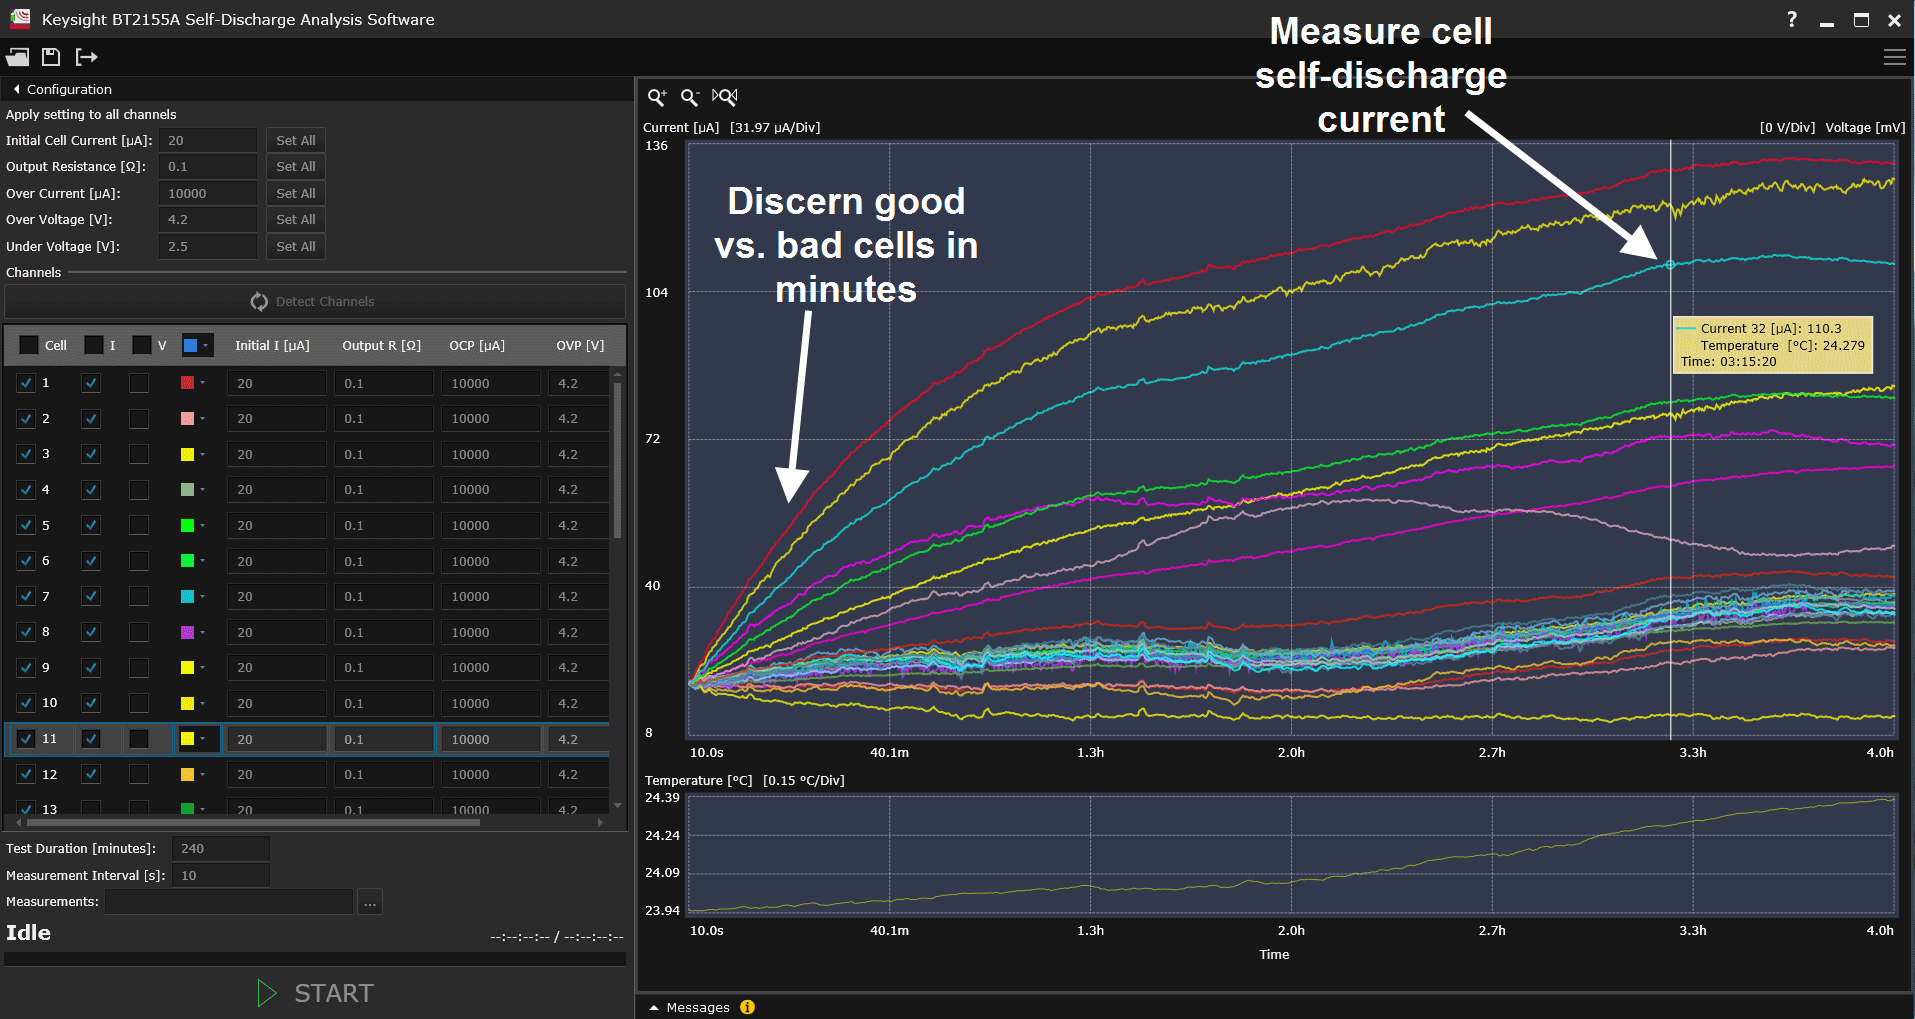
Task: Save data using the floppy disk icon
Action: point(51,57)
